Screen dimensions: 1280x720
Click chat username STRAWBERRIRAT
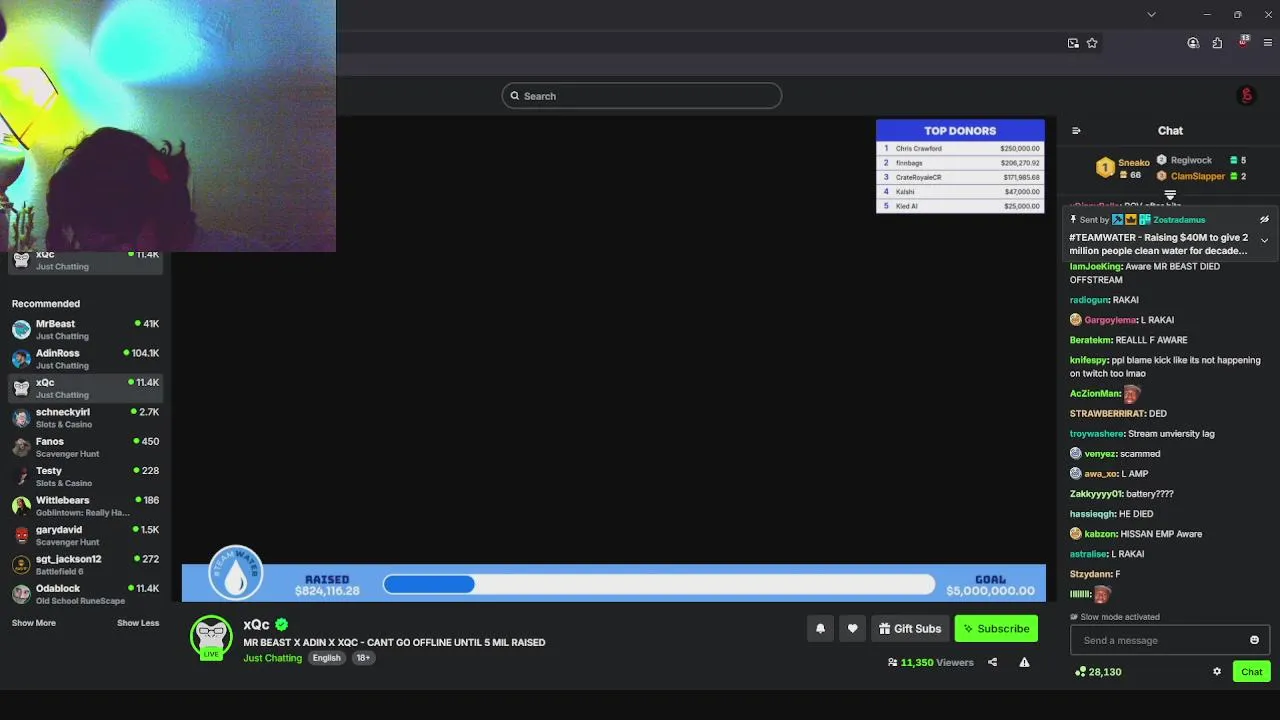[1107, 413]
